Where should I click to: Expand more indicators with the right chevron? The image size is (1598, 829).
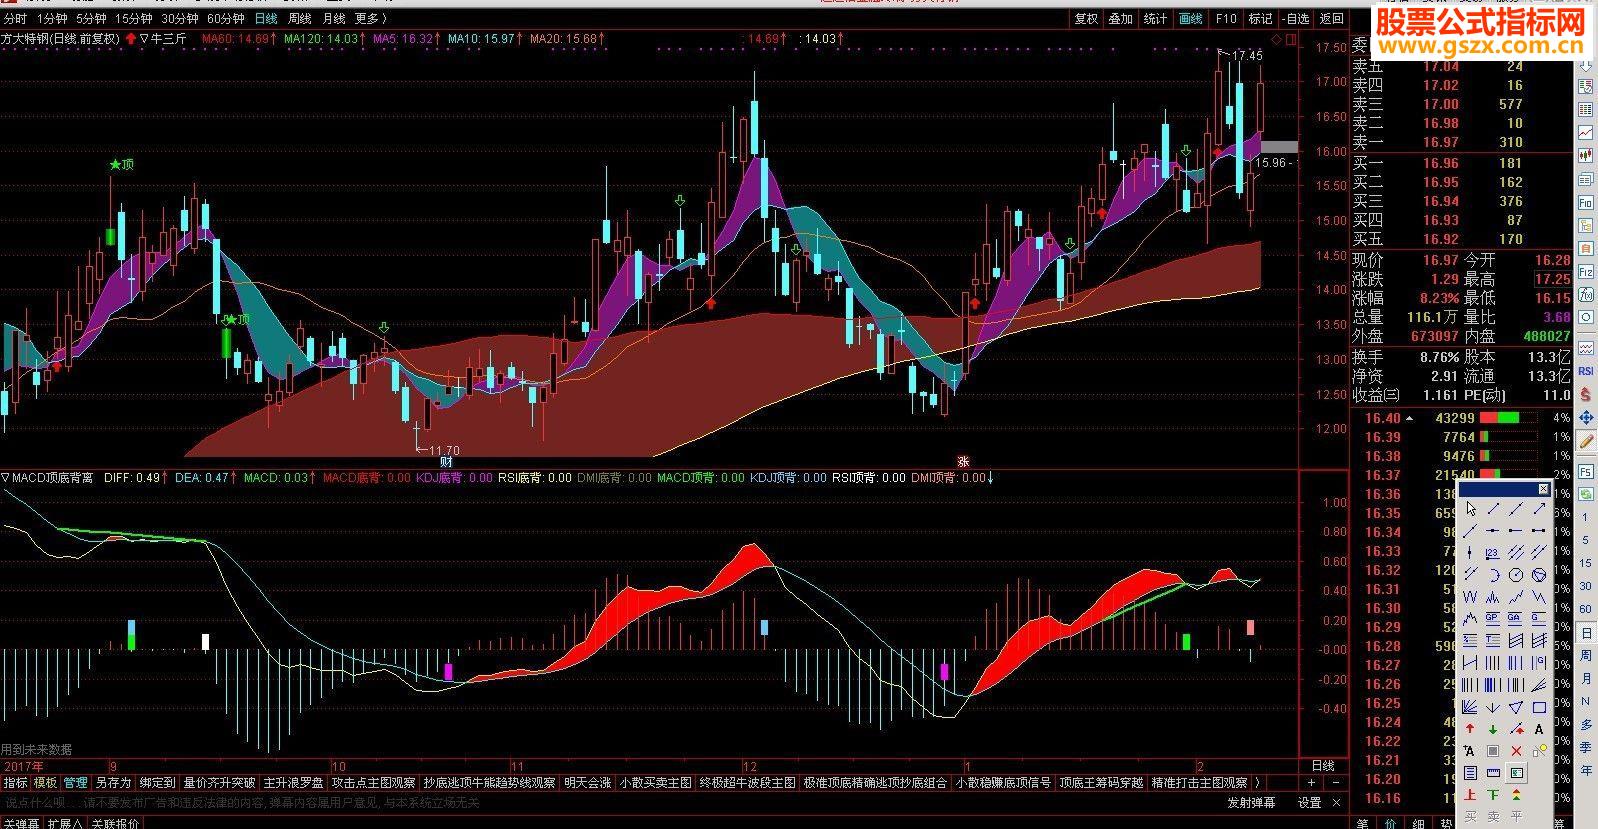coord(1257,782)
